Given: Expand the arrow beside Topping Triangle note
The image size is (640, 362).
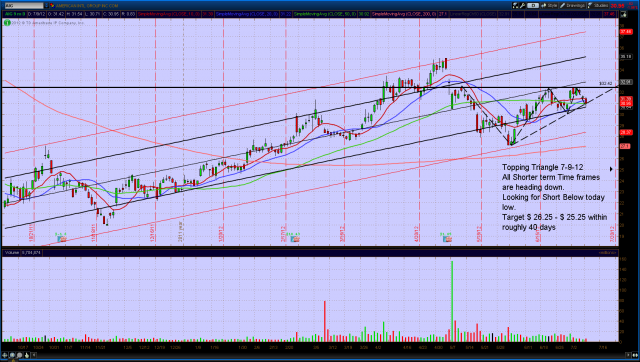Looking at the screenshot, I should 611,169.
